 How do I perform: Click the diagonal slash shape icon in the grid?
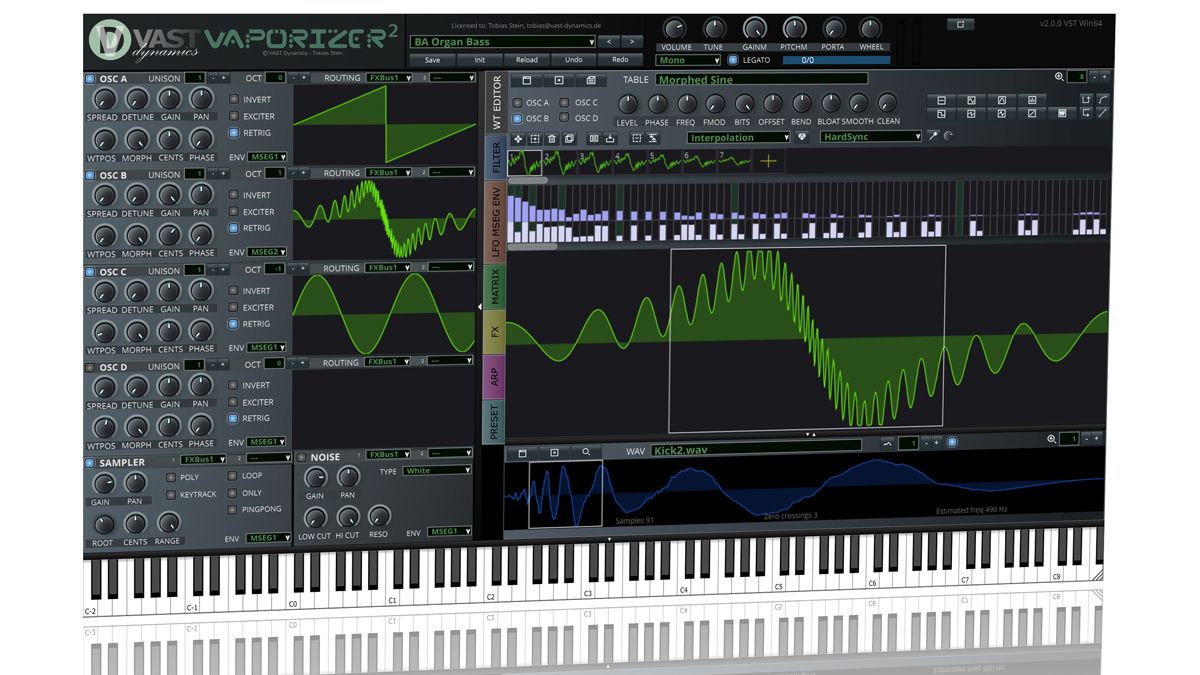tap(1031, 114)
